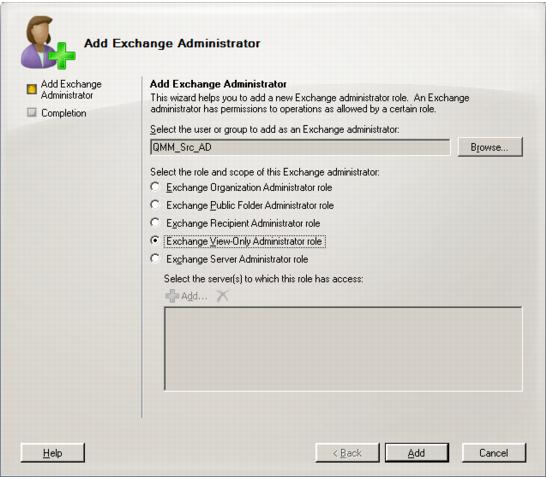Choose Exchange Recipient Administrator role option

[x=155, y=223]
